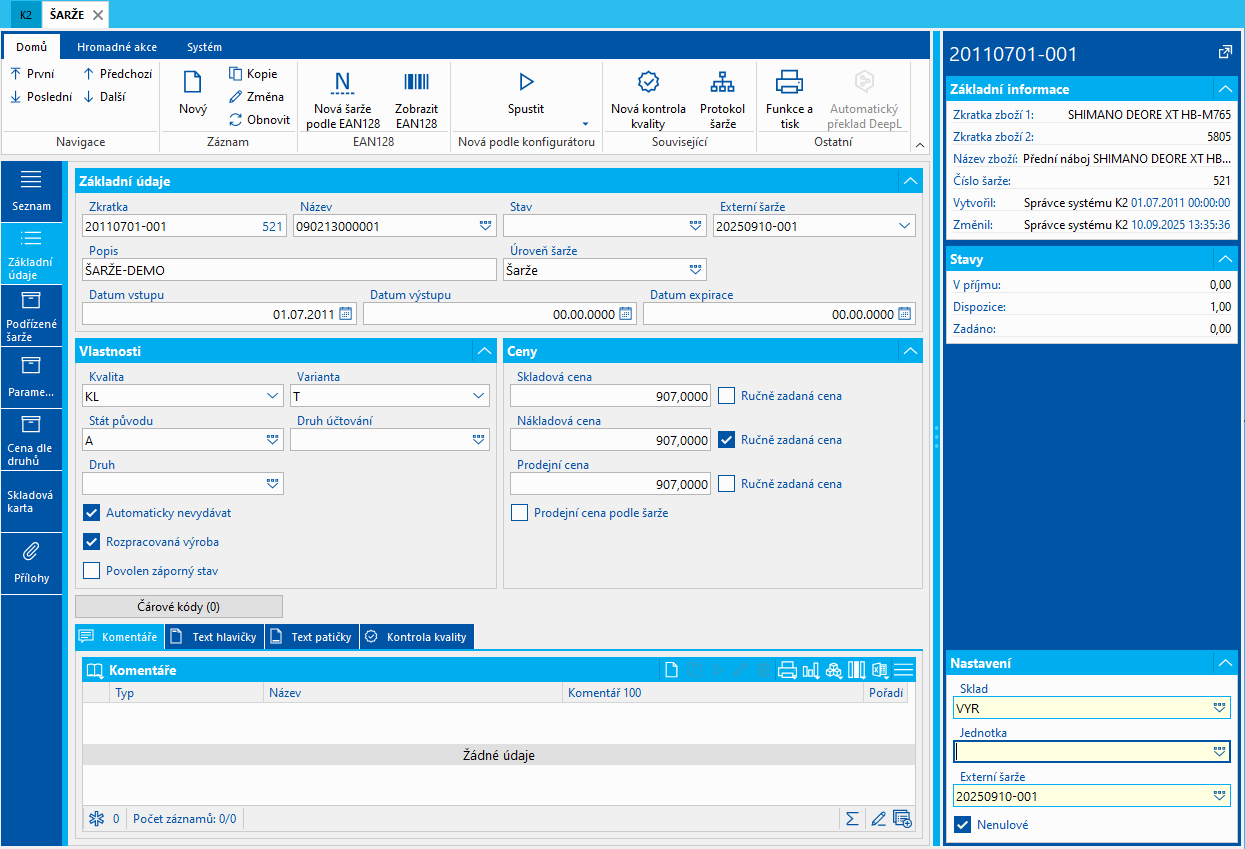1245x849 pixels.
Task: Click Excel export icon in Komentáře toolbar
Action: click(x=880, y=670)
